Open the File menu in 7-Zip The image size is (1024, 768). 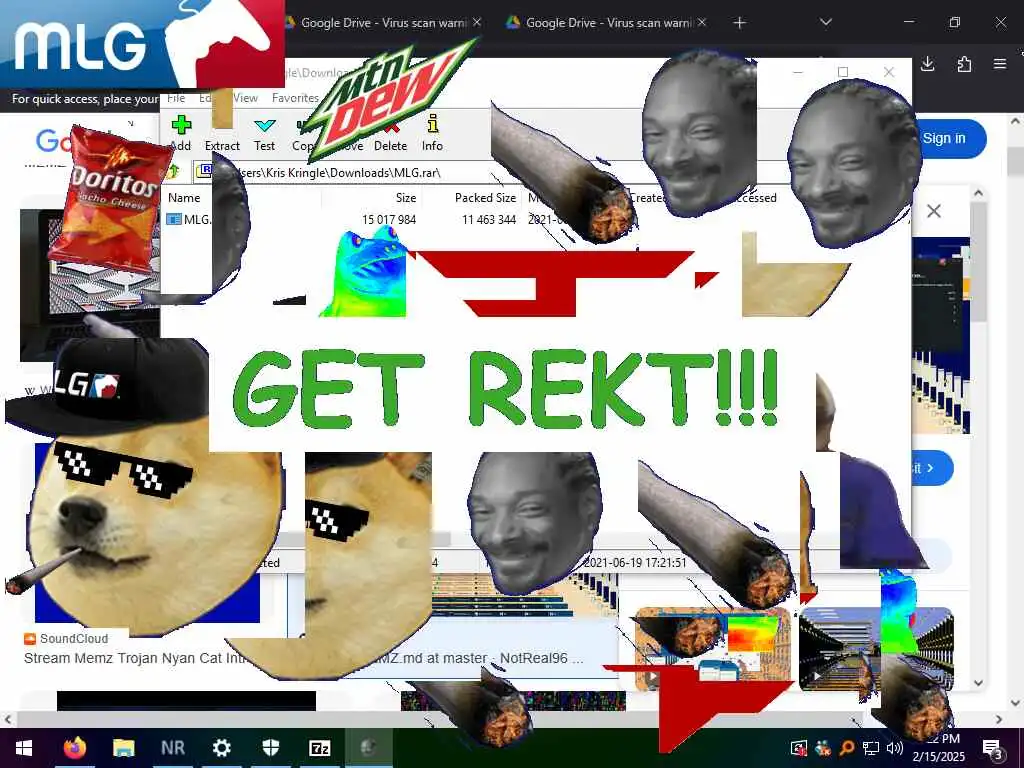point(176,98)
